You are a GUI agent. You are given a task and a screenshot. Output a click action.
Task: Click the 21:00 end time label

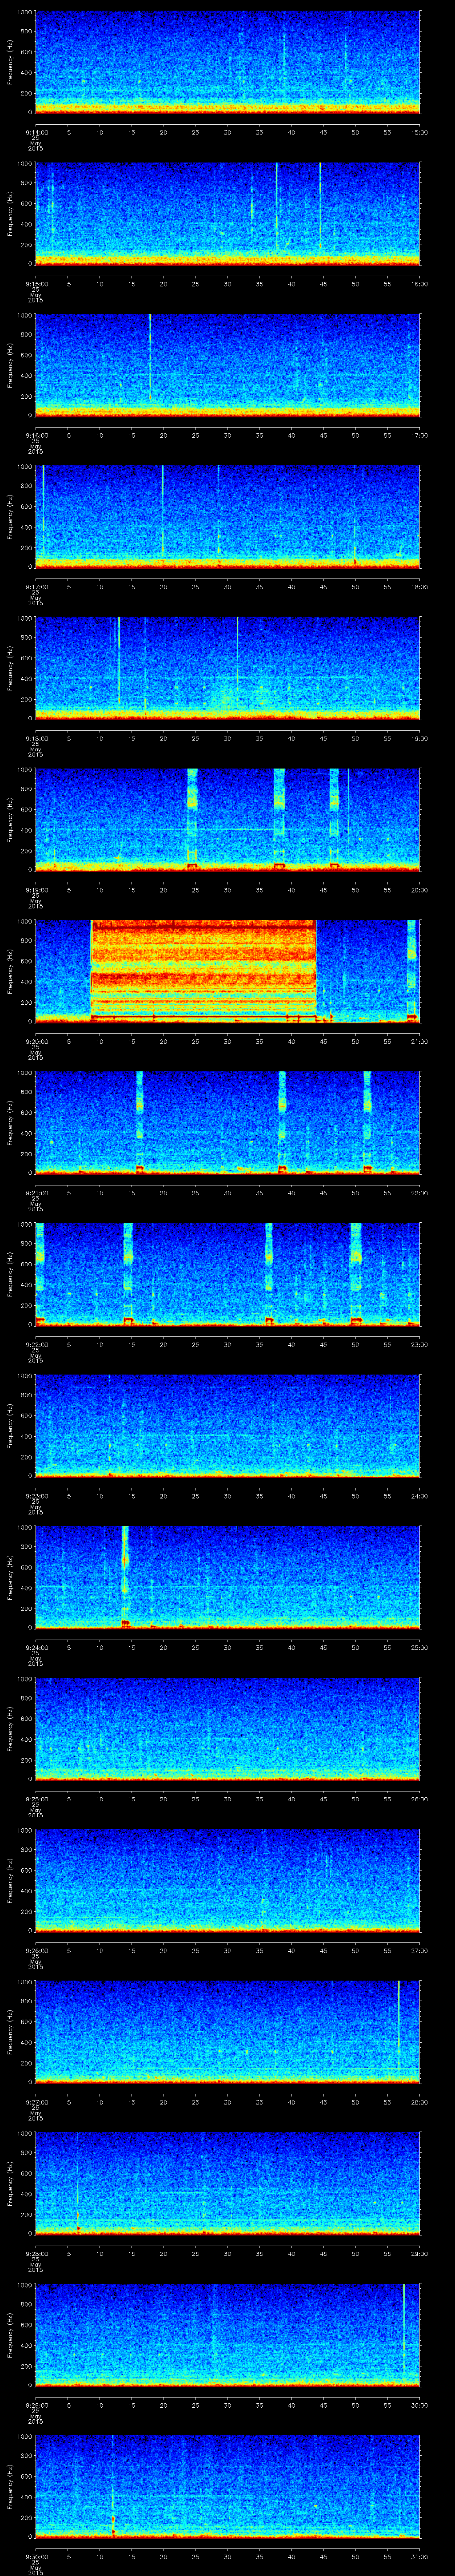[420, 1041]
